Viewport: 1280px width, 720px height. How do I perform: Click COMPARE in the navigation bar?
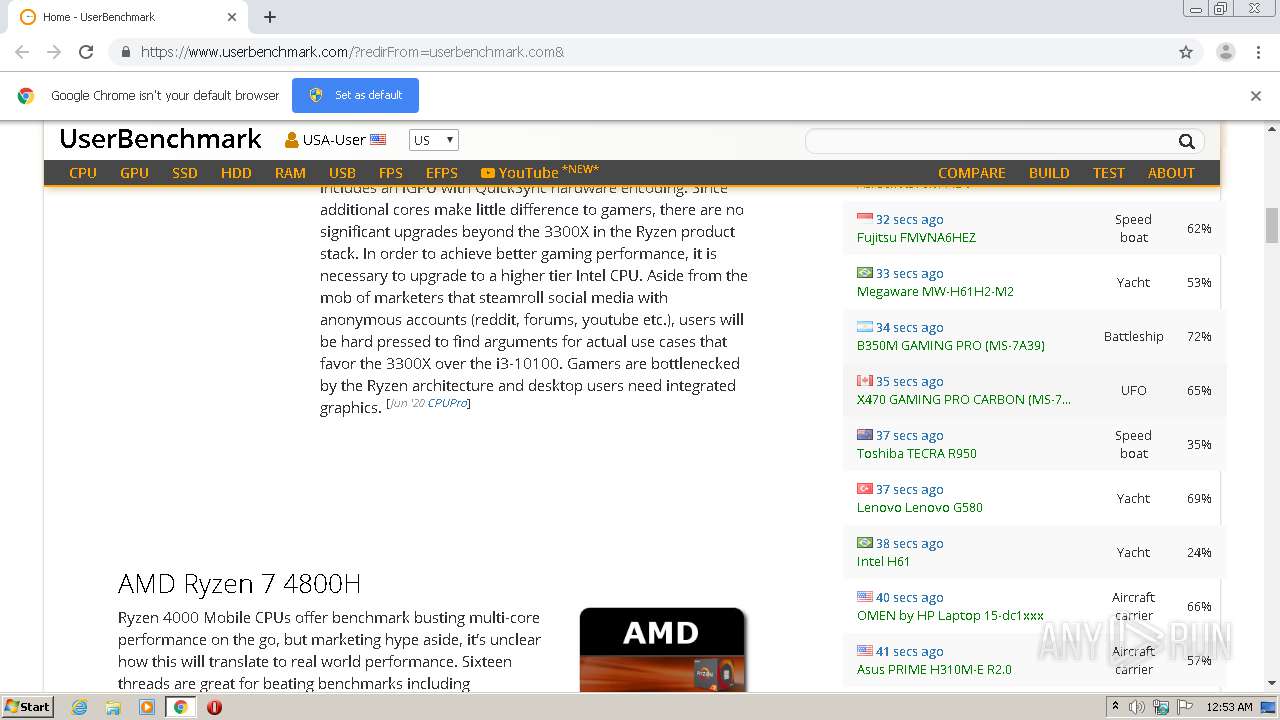click(971, 173)
